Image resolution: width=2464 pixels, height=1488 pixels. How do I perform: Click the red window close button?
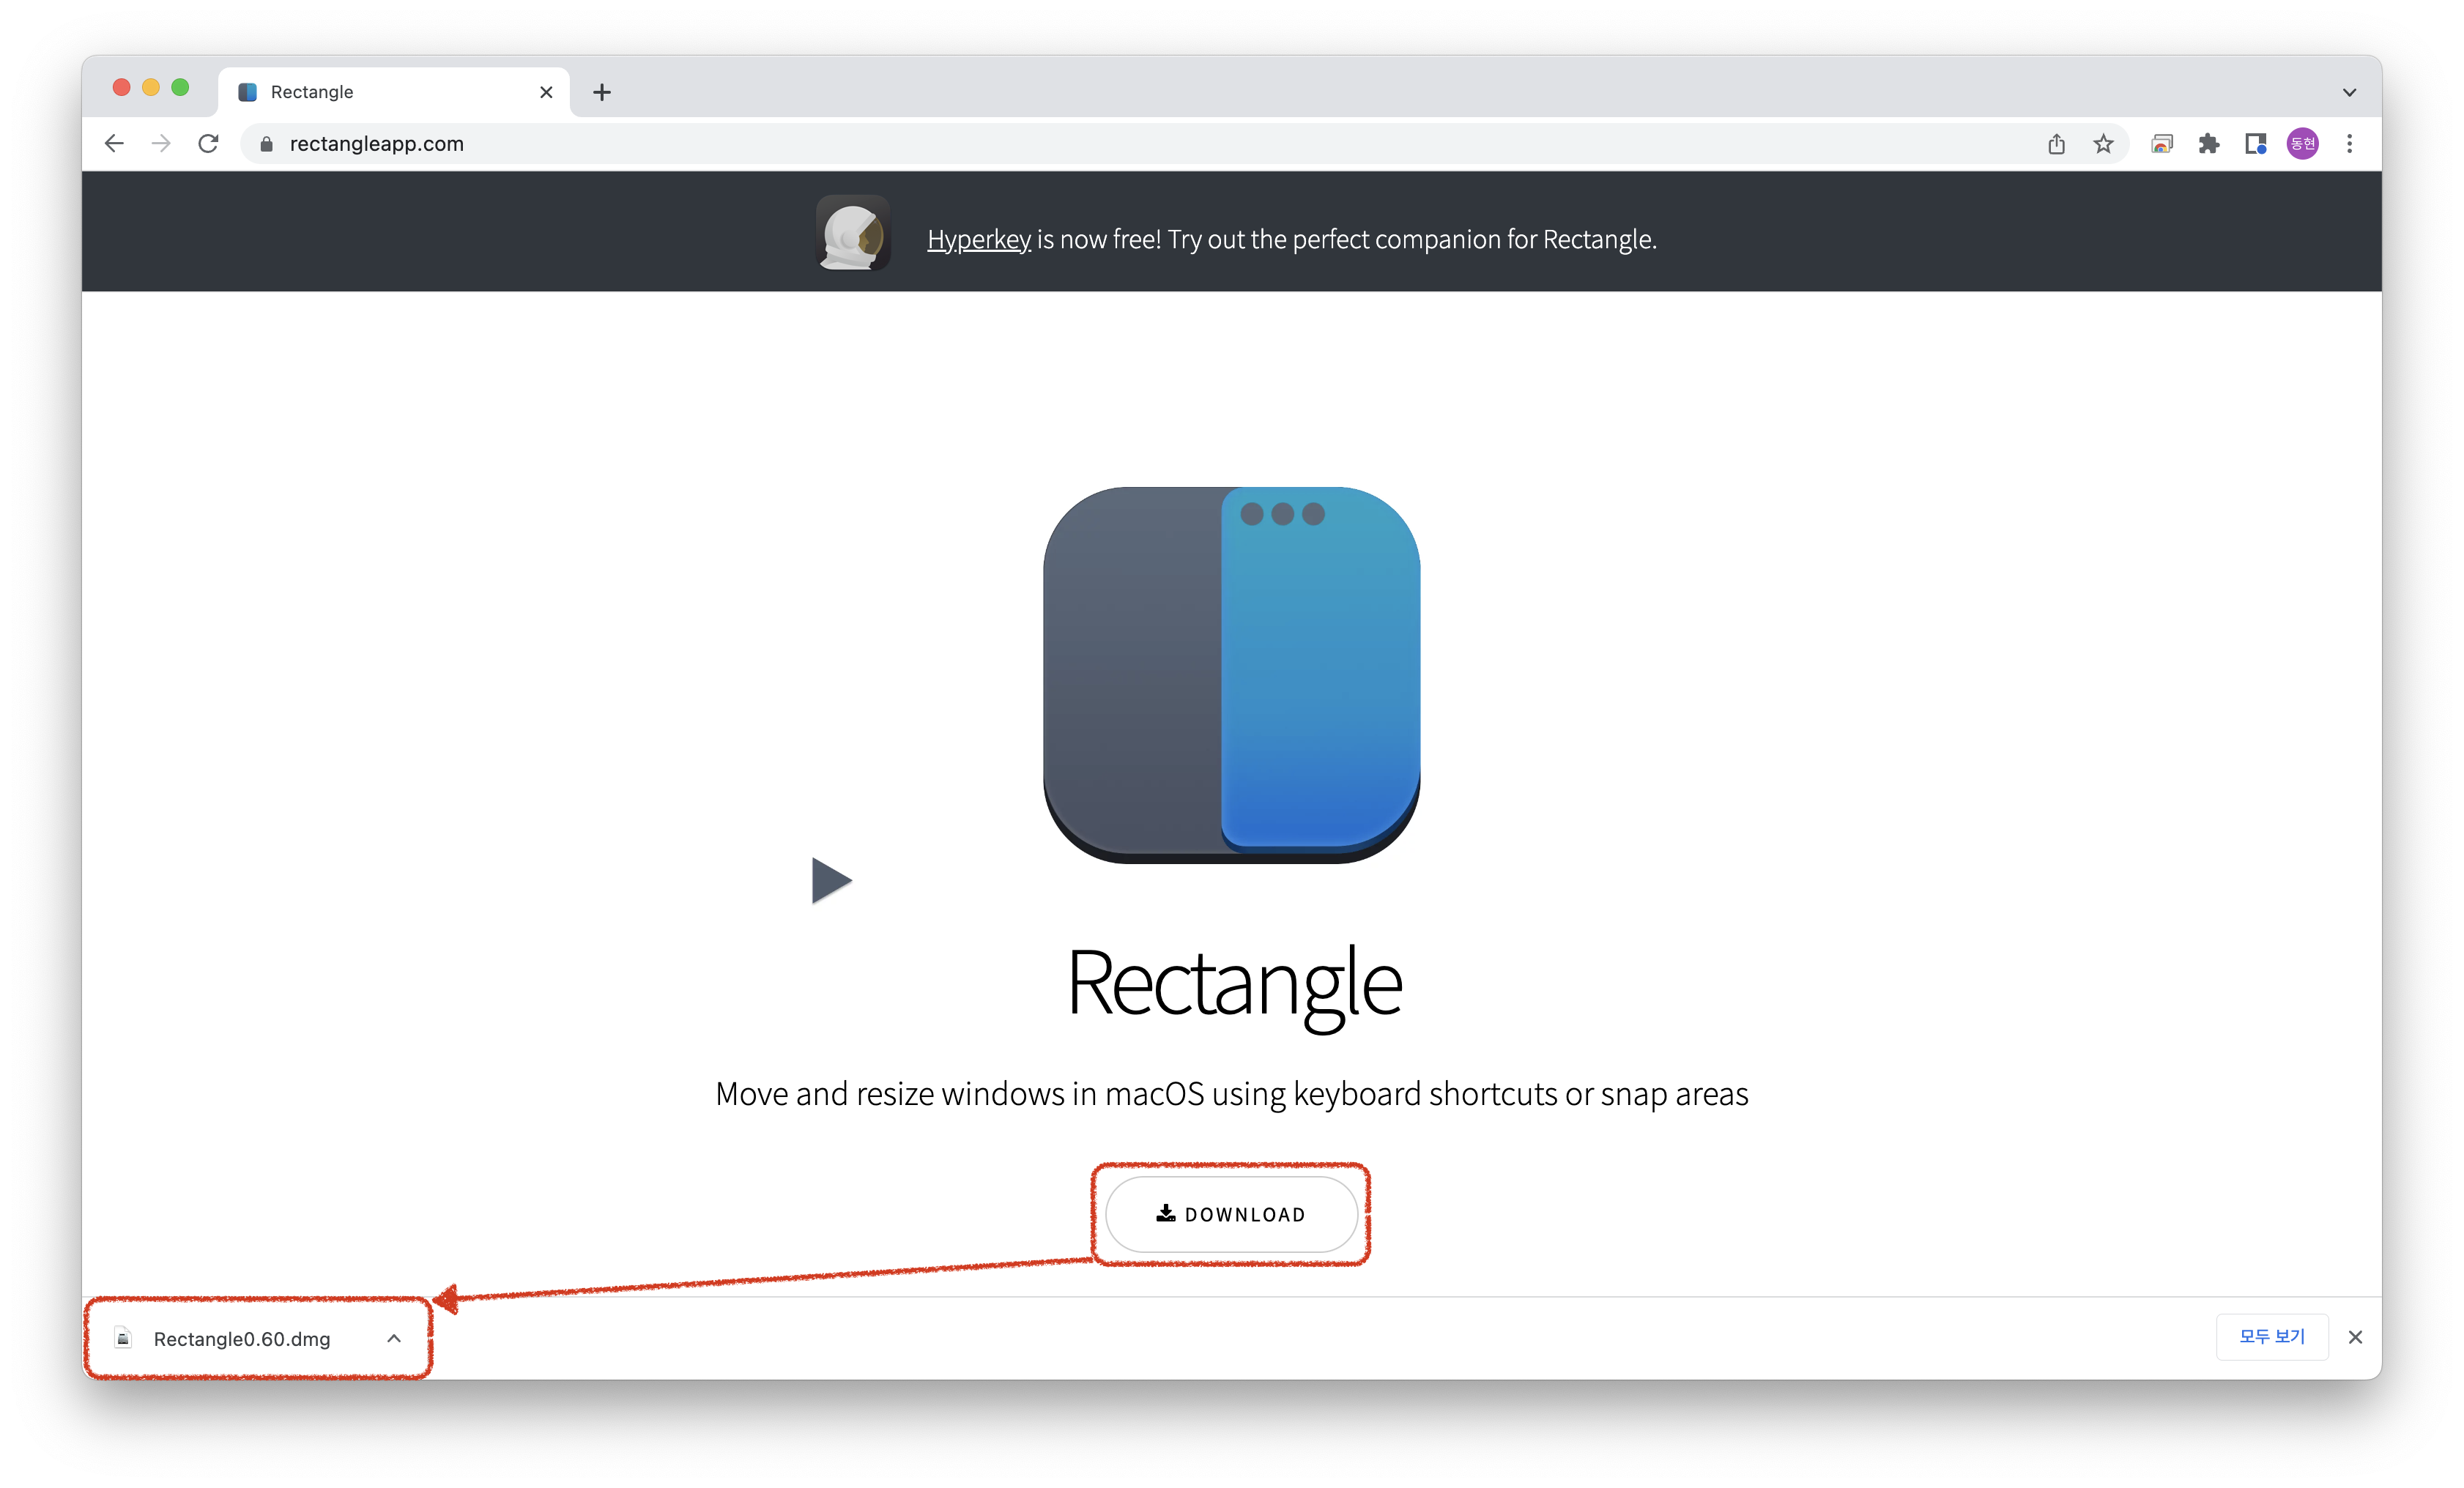click(x=122, y=88)
